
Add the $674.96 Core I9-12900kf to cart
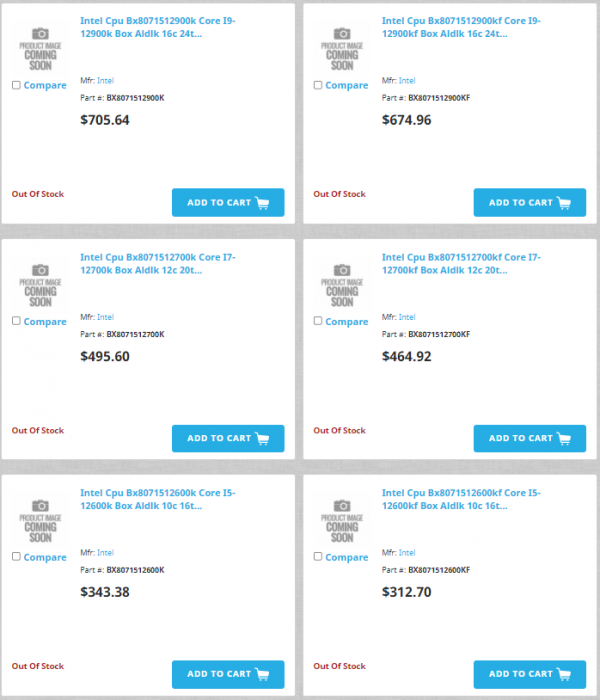click(x=530, y=203)
